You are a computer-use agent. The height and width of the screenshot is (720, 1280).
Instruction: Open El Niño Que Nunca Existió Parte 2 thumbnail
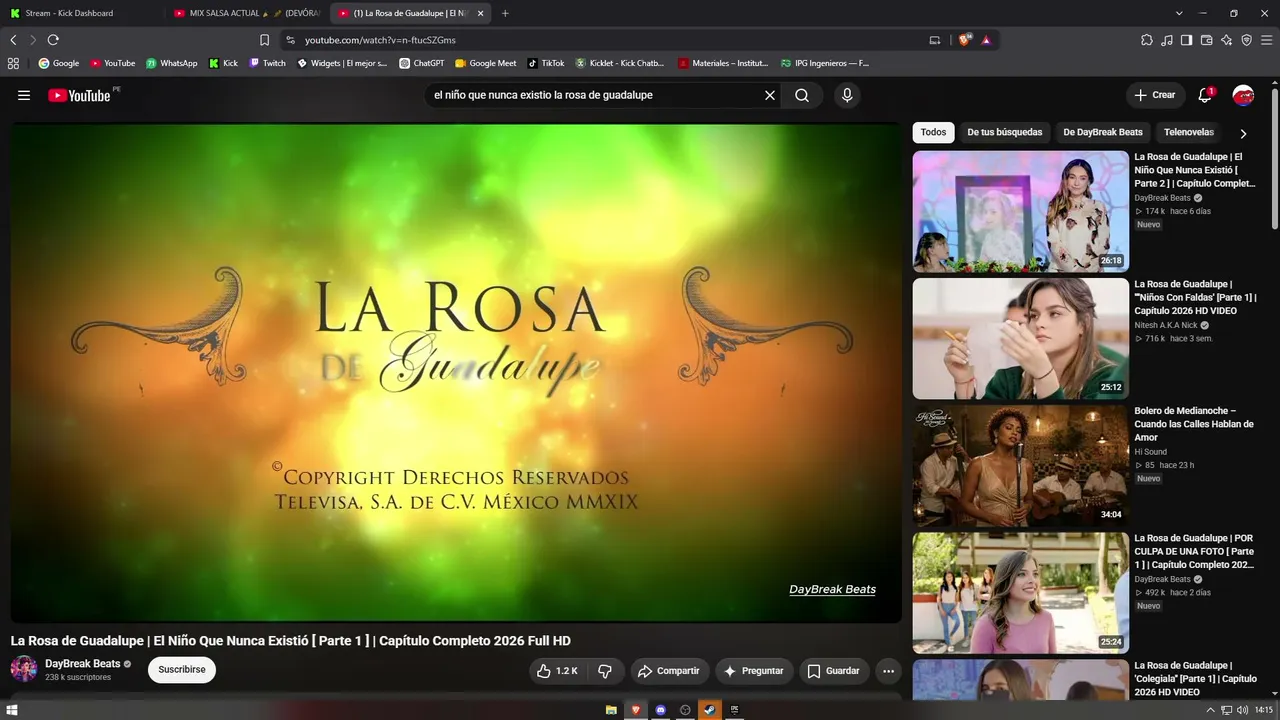pyautogui.click(x=1020, y=211)
